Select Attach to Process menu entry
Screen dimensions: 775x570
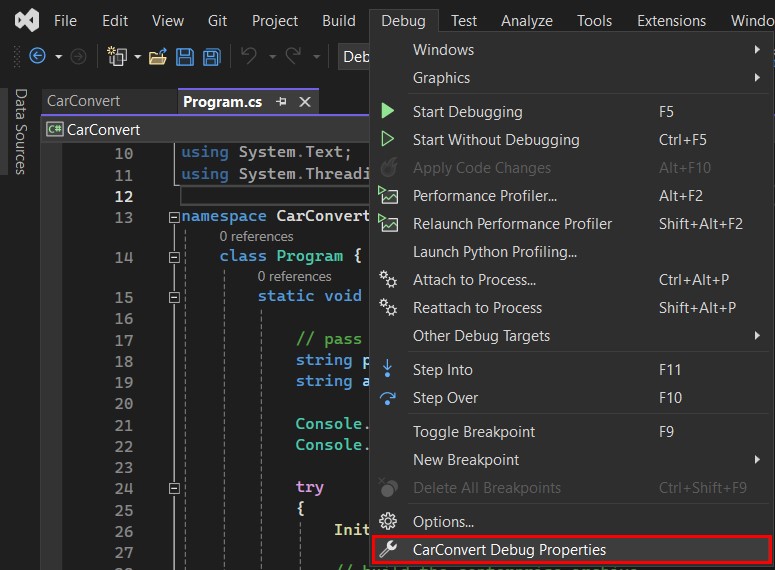click(474, 280)
